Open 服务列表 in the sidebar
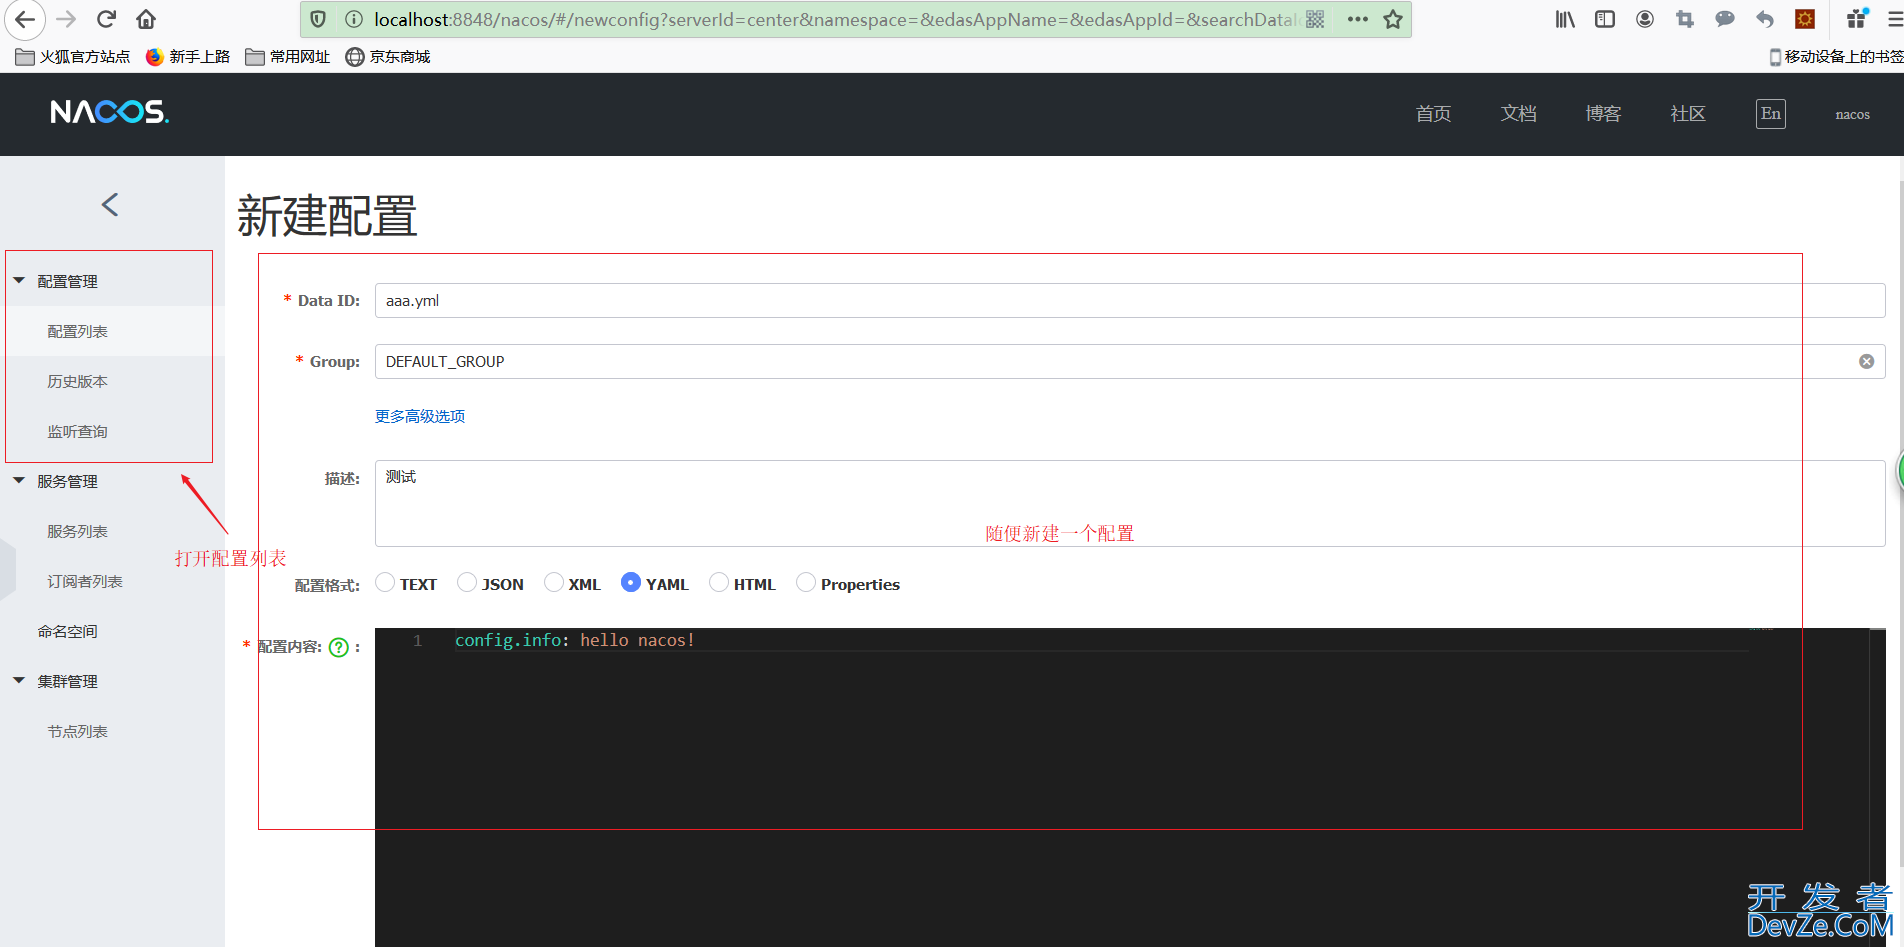Image resolution: width=1904 pixels, height=947 pixels. coord(77,531)
